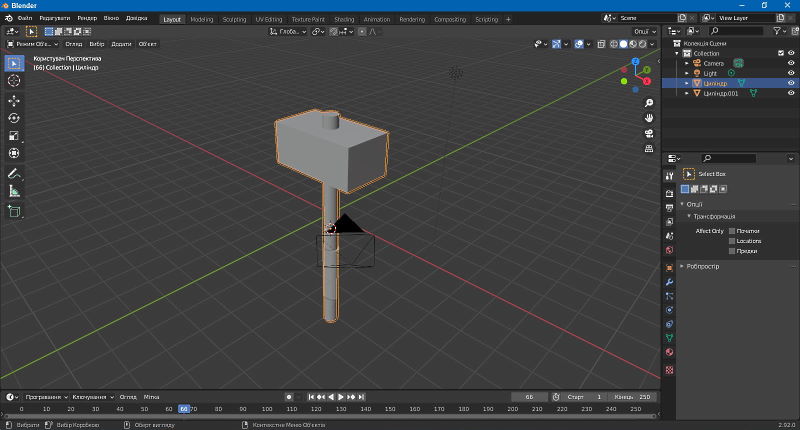Screen dimensions: 800x430
Task: Enable Affect Only Locations checkbox
Action: [732, 241]
